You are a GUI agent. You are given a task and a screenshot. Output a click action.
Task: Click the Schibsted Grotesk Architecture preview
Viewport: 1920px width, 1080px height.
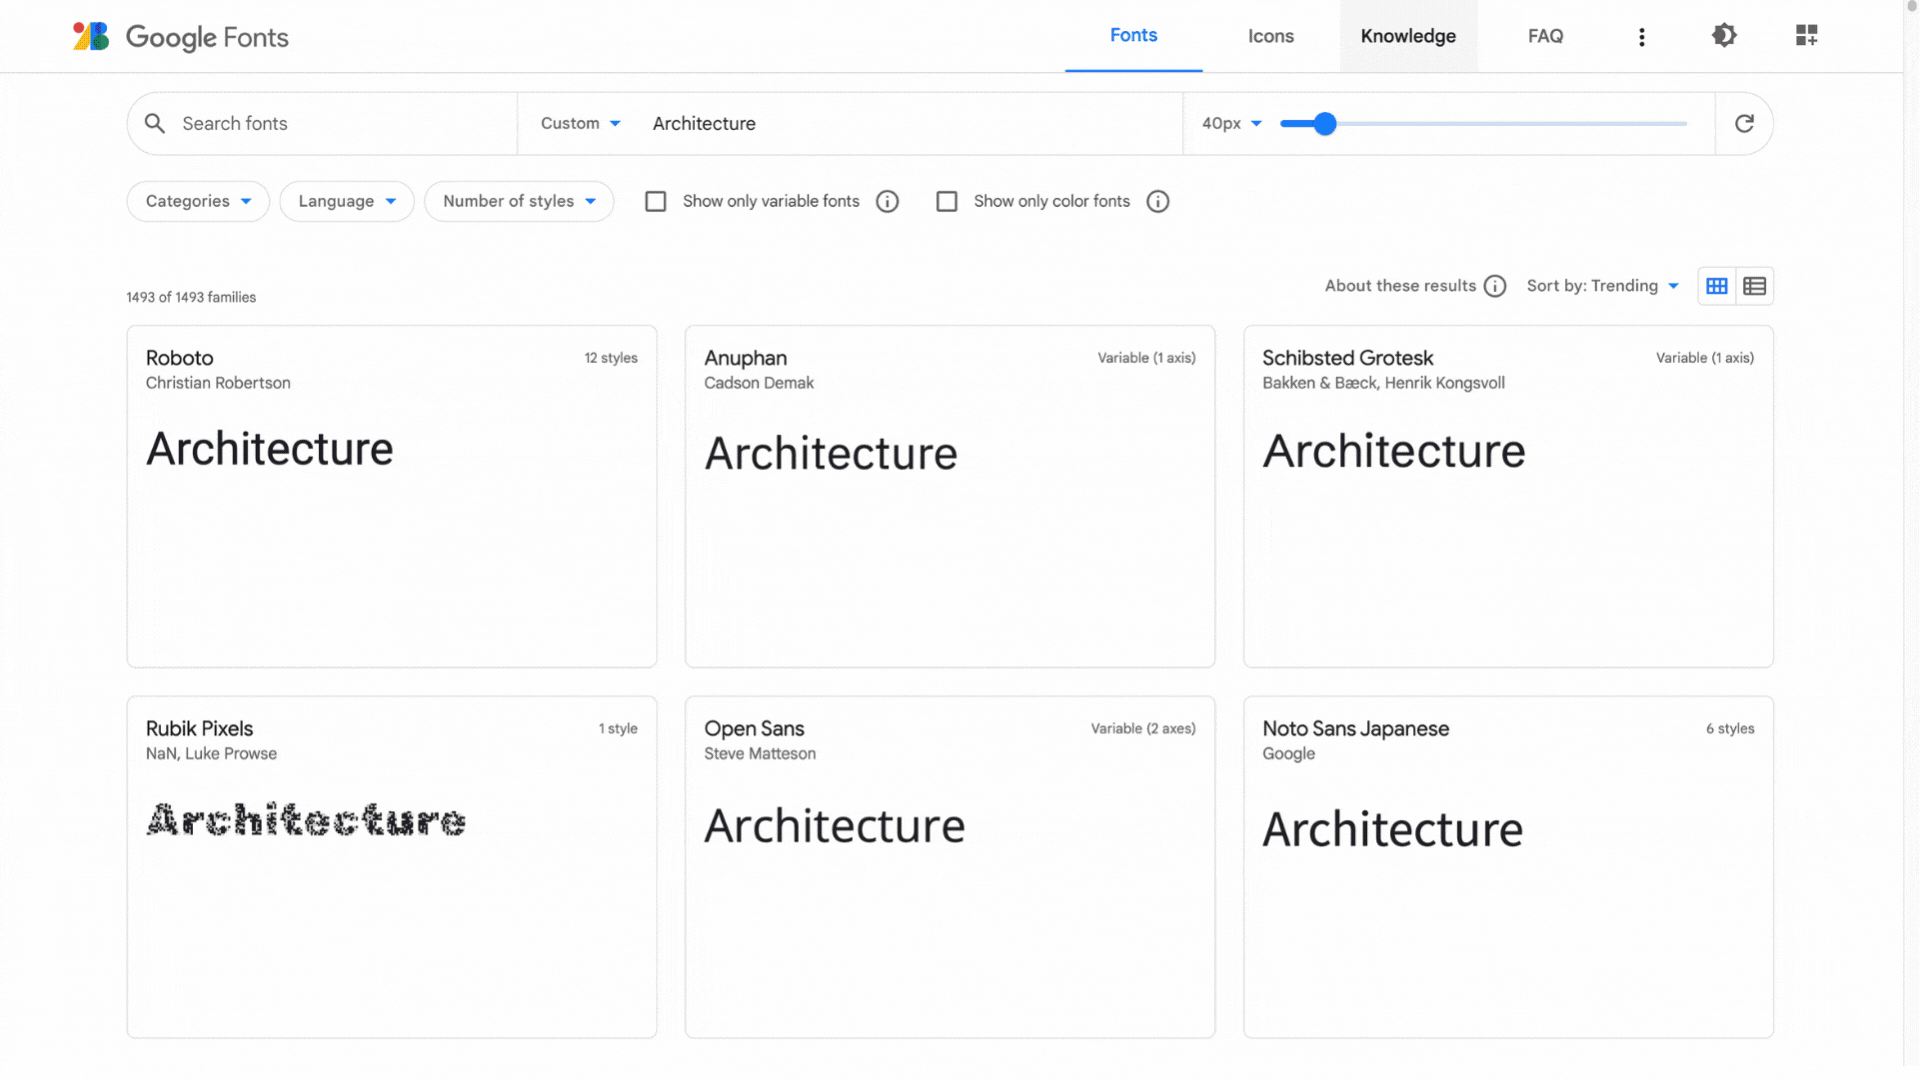(1393, 451)
